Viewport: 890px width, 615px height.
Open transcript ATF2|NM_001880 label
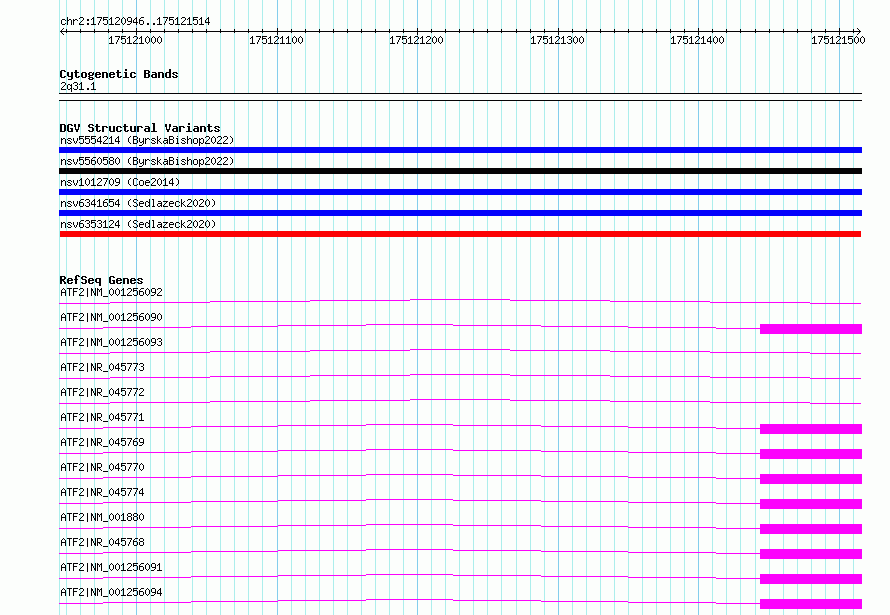102,517
